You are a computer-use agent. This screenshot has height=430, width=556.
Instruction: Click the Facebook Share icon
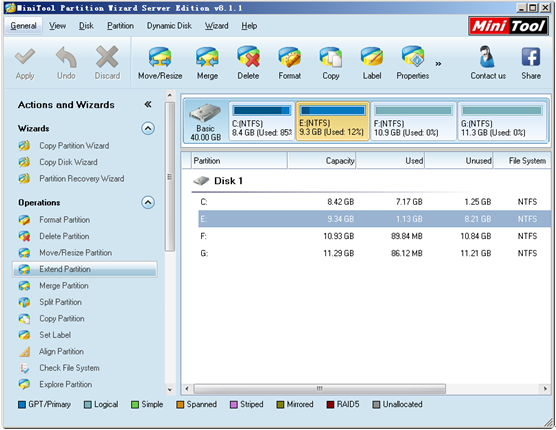pyautogui.click(x=531, y=57)
